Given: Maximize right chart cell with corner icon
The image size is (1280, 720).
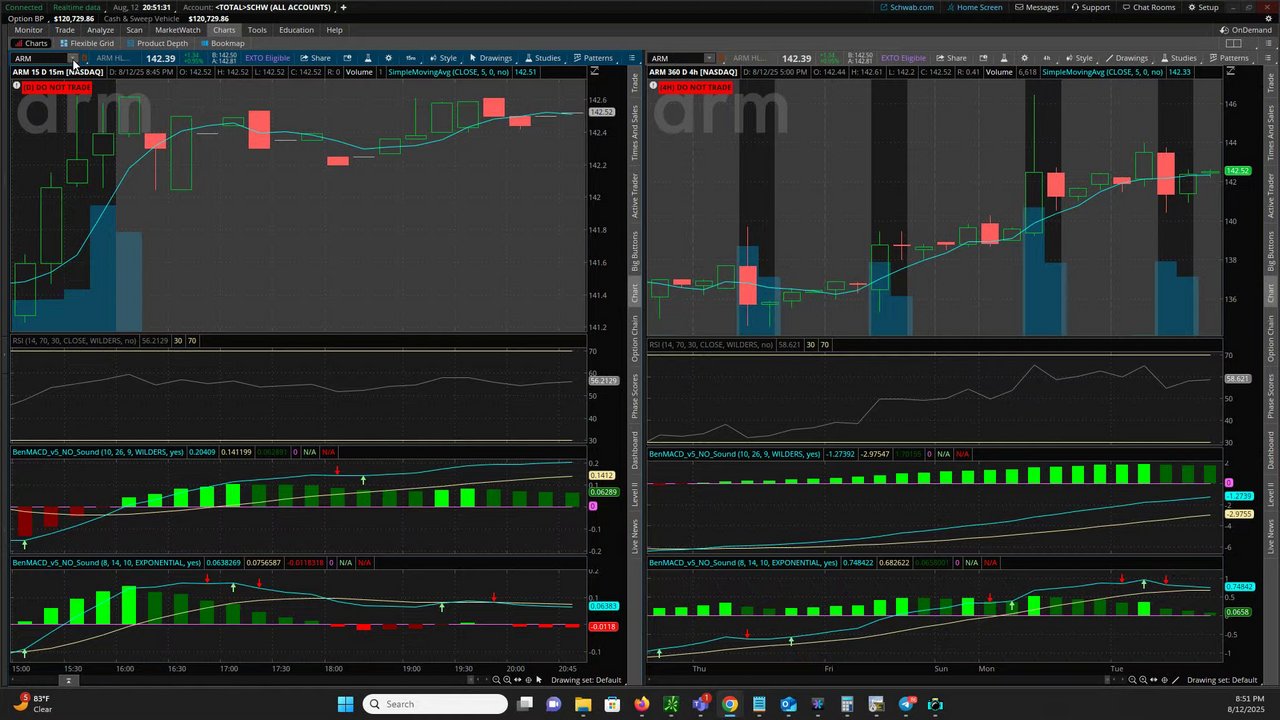Looking at the screenshot, I should pyautogui.click(x=1231, y=70).
